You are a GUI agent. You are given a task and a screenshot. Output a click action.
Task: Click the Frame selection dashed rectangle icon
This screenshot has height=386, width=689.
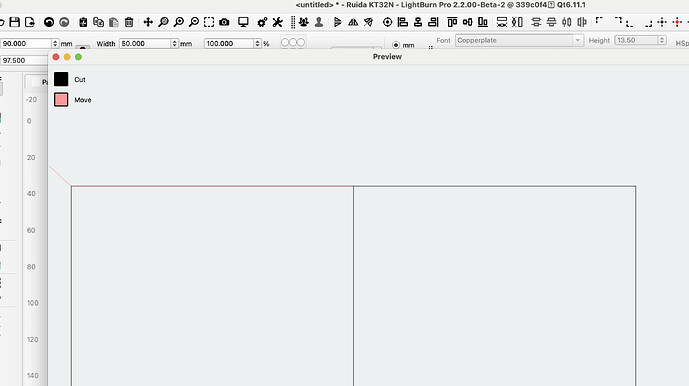209,22
